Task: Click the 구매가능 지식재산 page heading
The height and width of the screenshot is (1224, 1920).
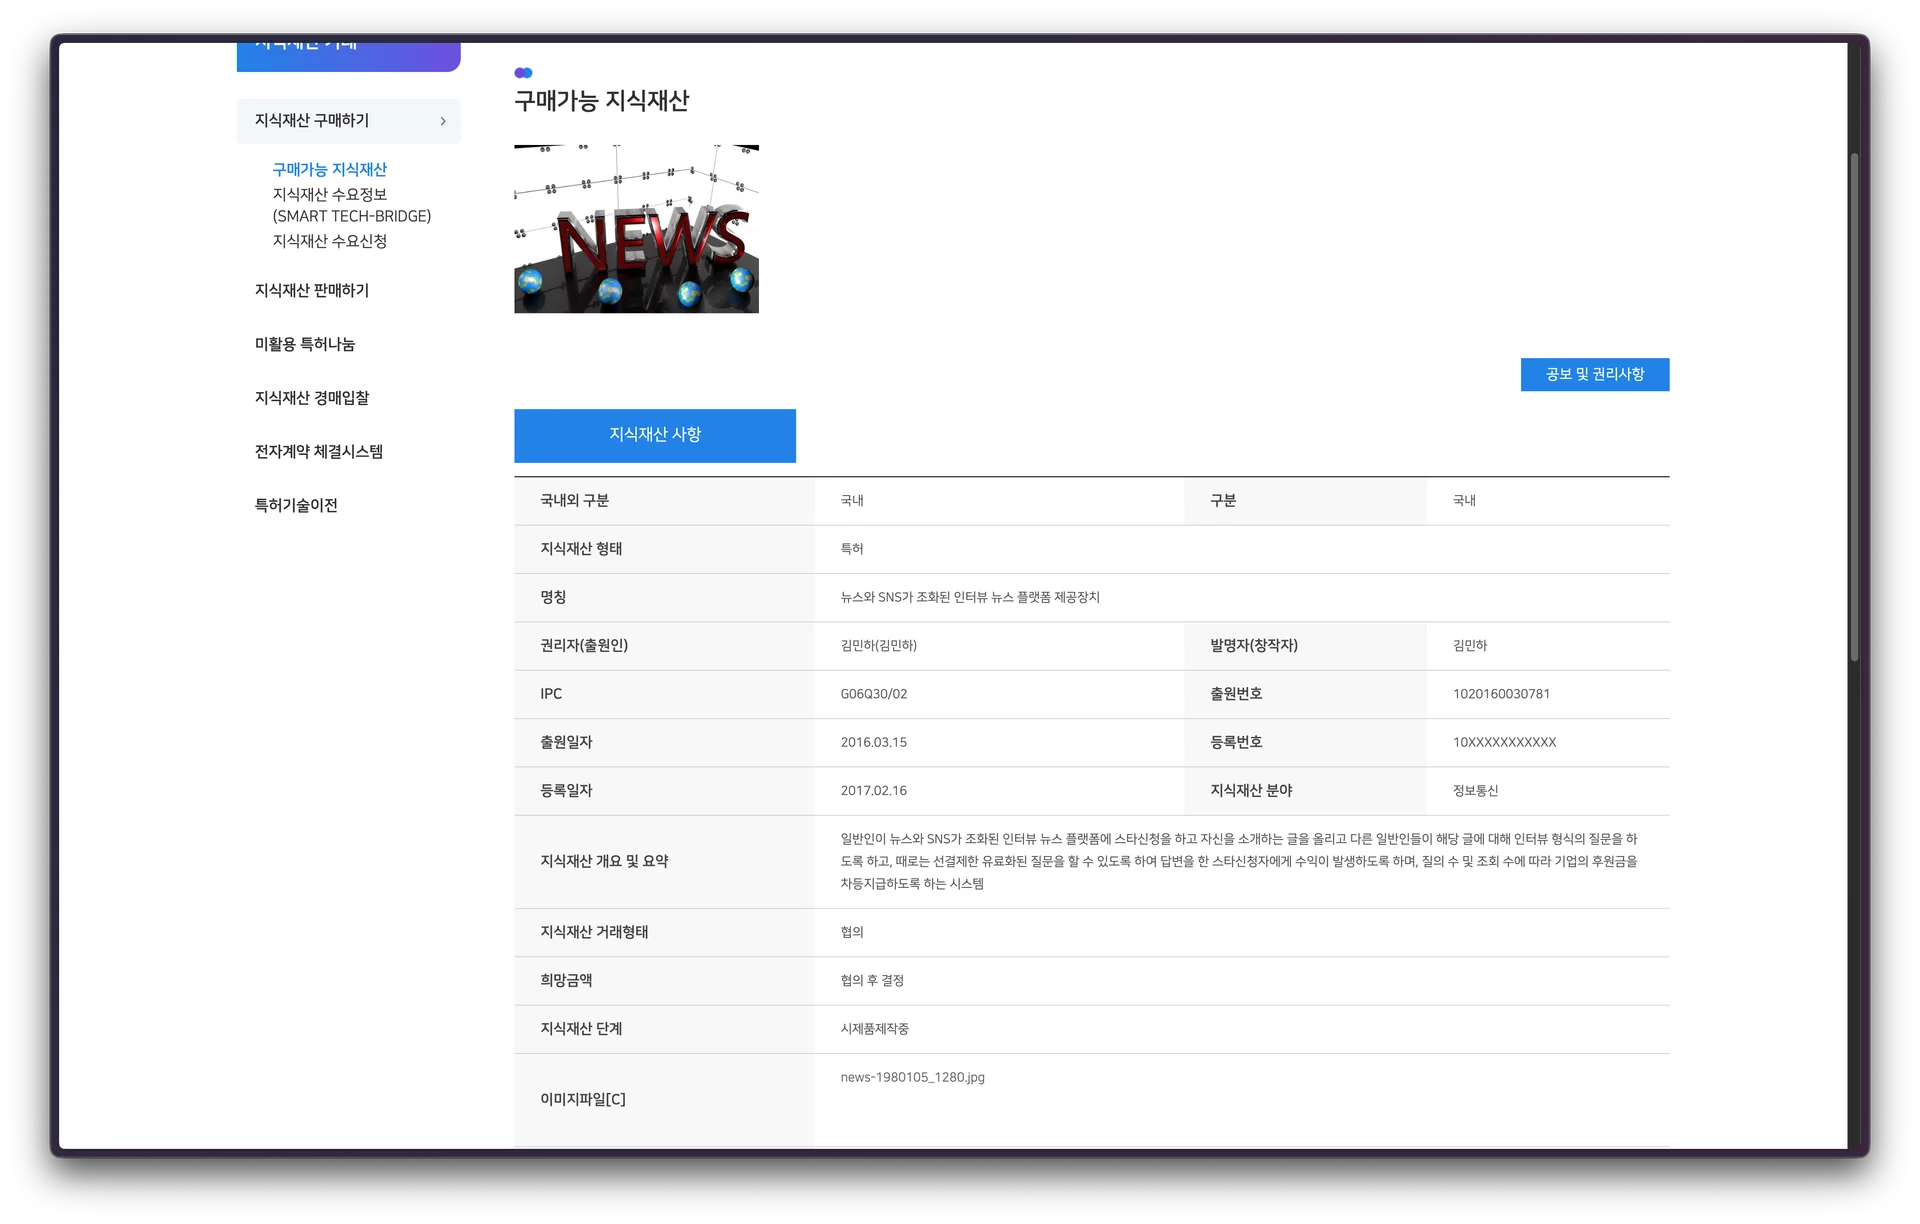Action: pos(601,101)
